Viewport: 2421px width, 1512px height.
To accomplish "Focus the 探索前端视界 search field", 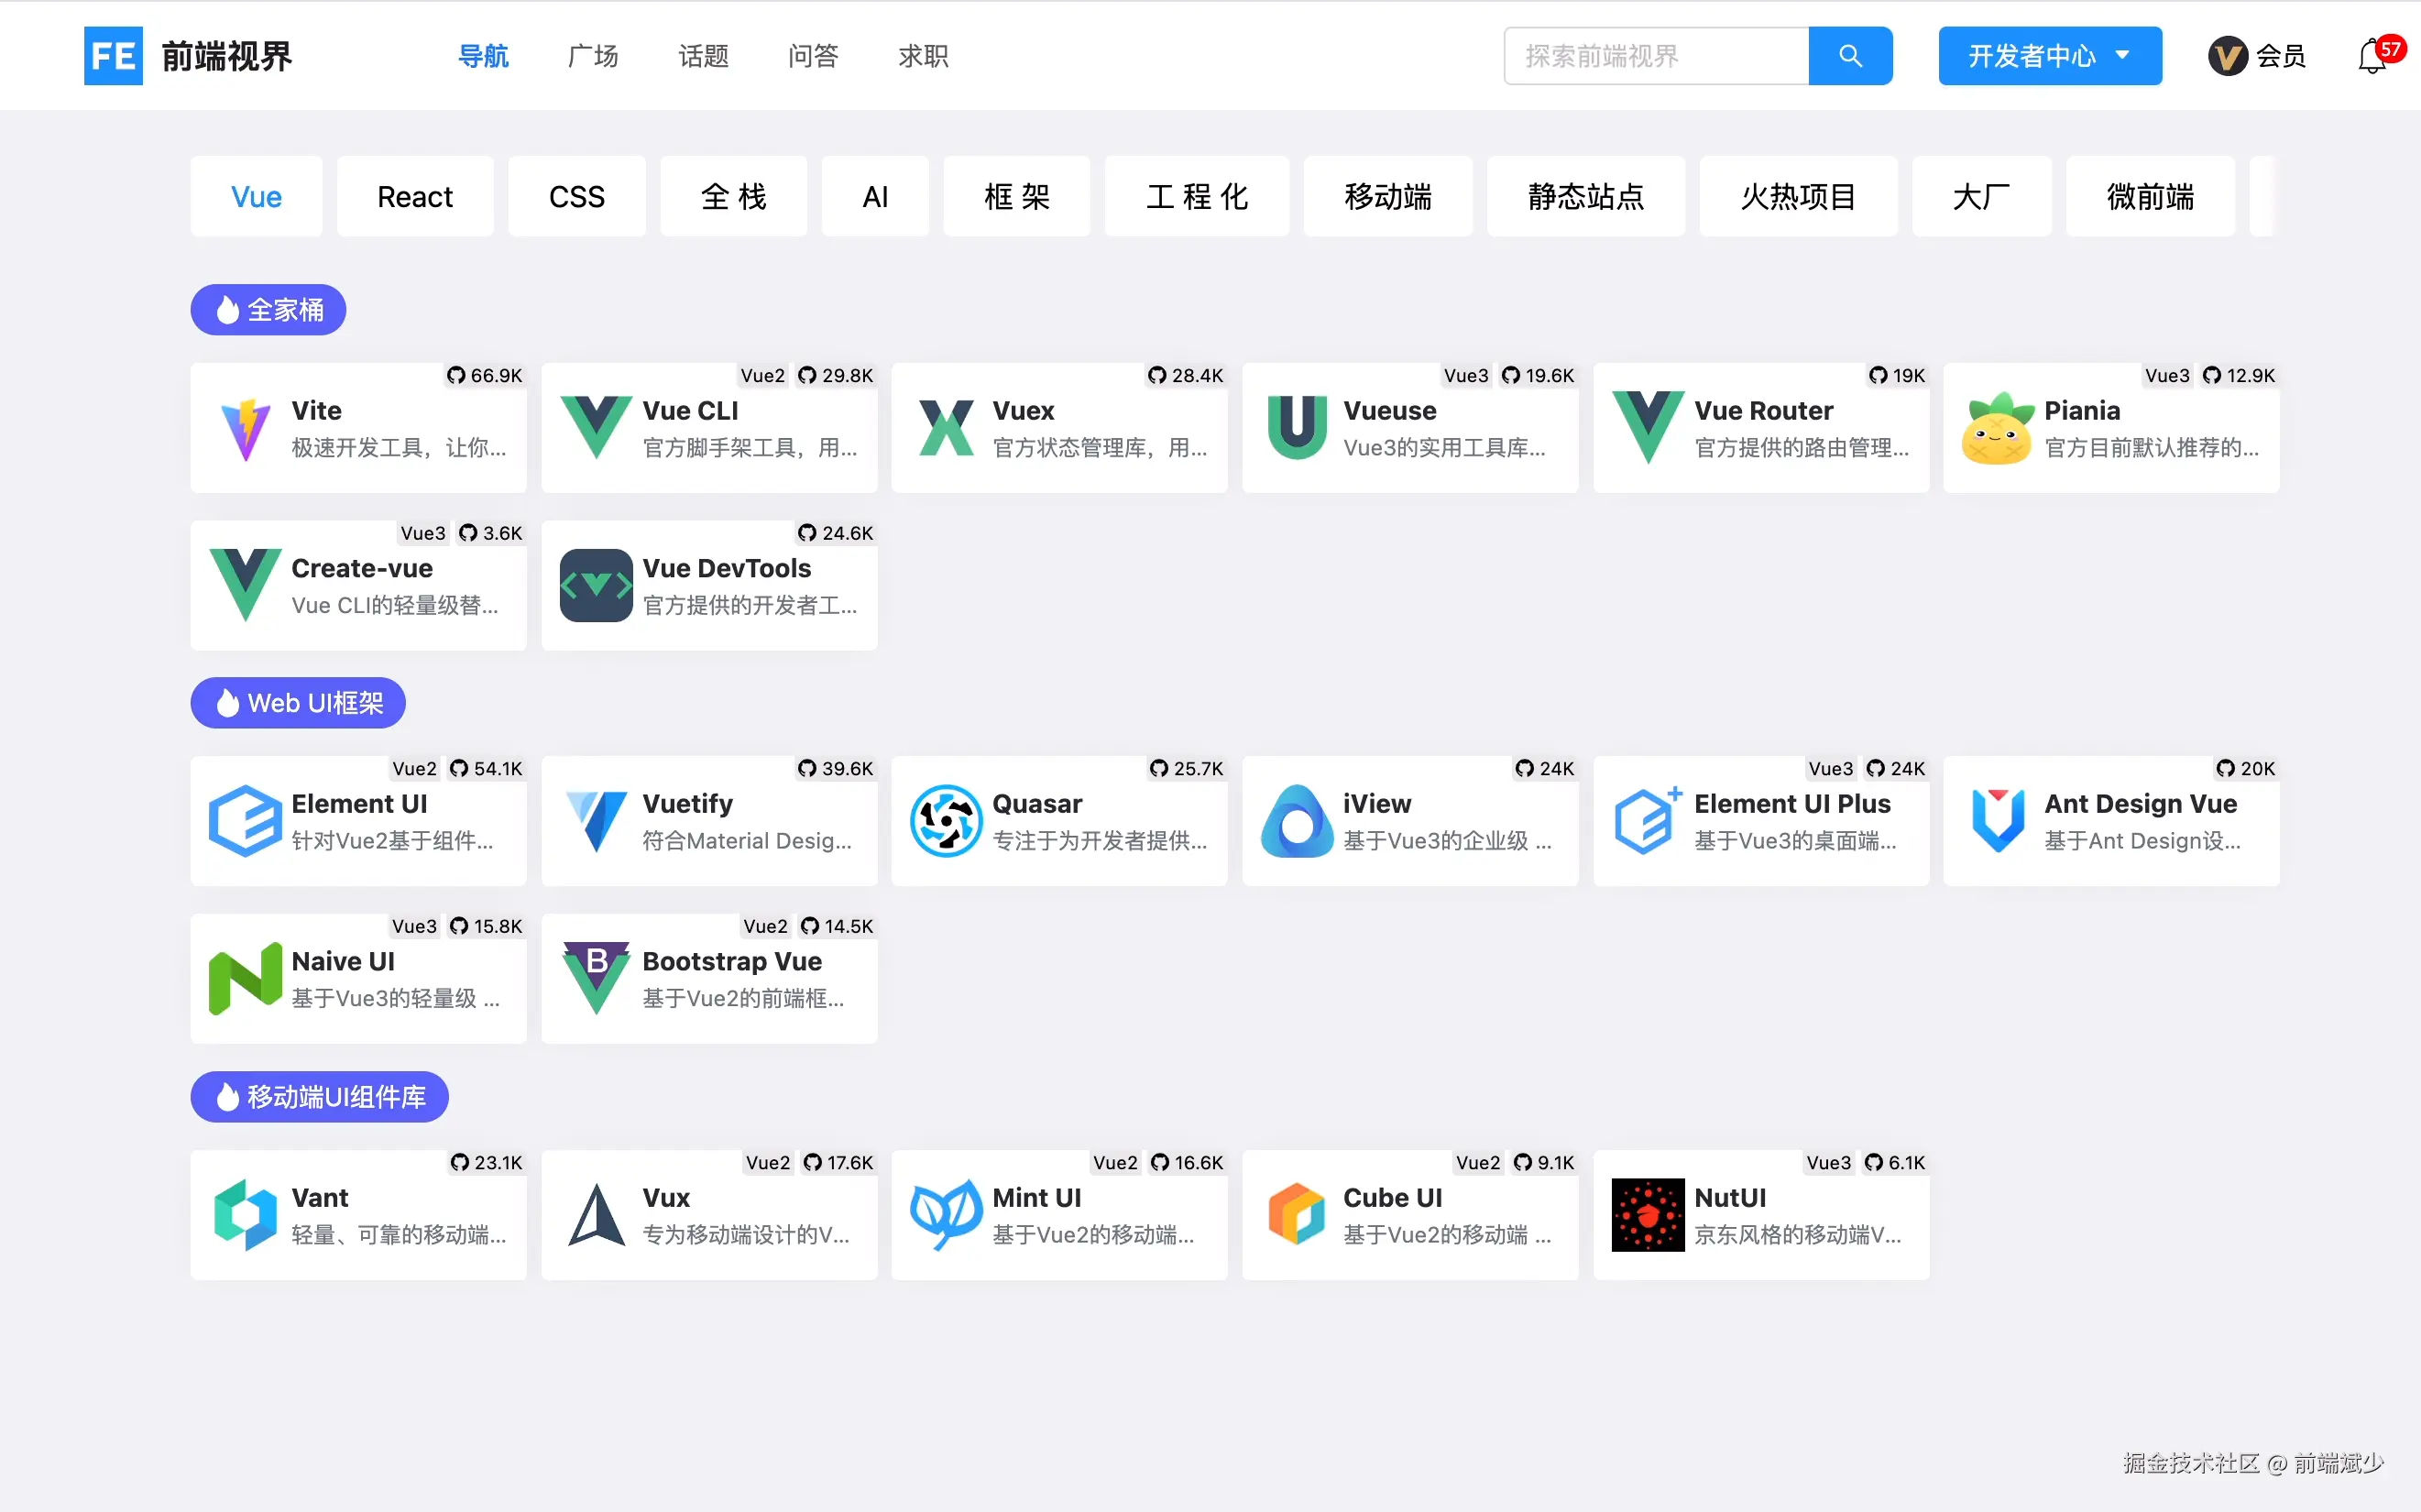I will pos(1656,56).
